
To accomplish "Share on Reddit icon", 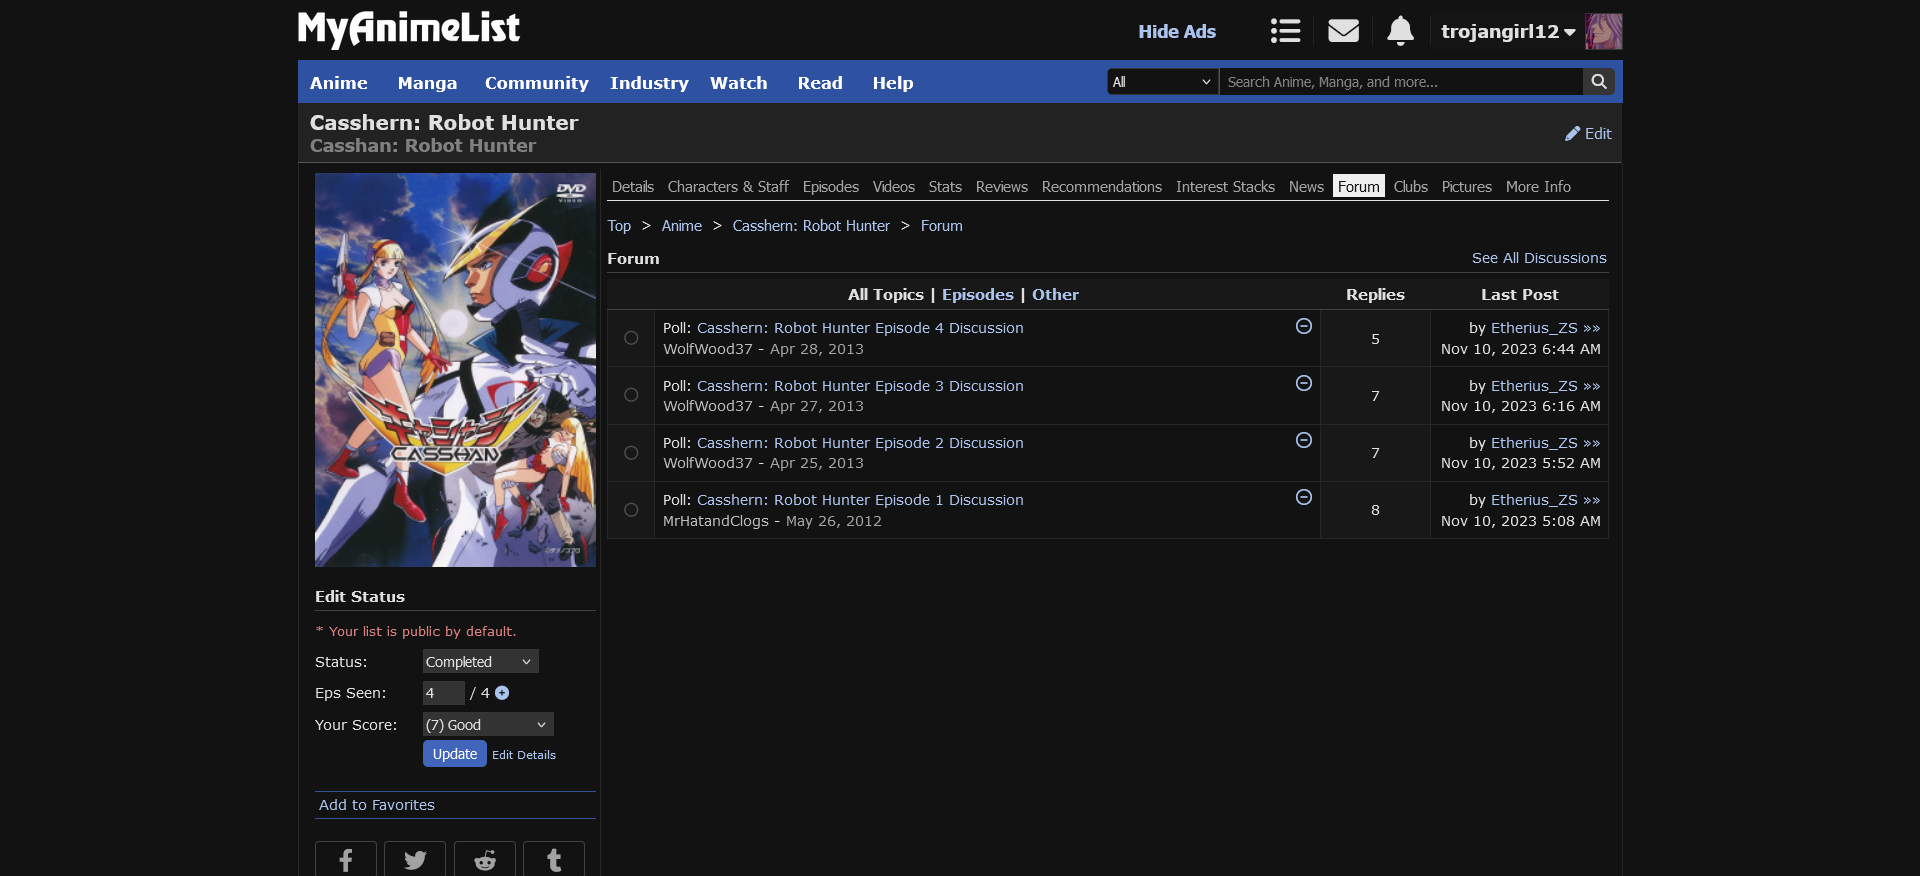I will [485, 860].
